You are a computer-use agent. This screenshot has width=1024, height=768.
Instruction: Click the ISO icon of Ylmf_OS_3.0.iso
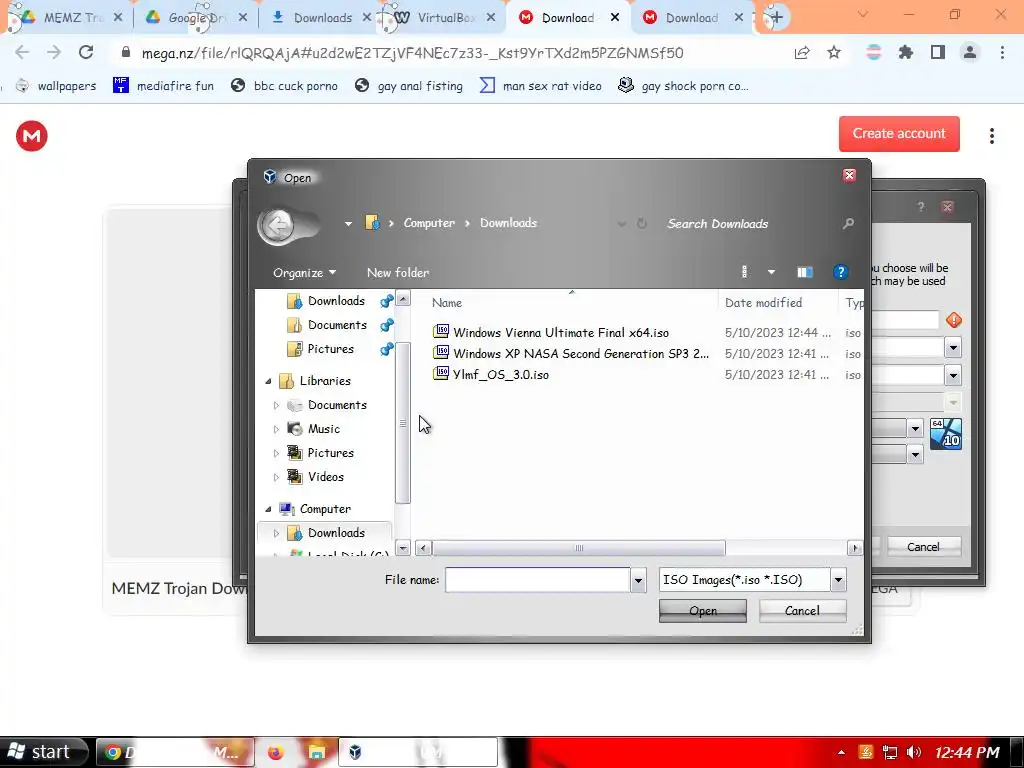coord(441,374)
